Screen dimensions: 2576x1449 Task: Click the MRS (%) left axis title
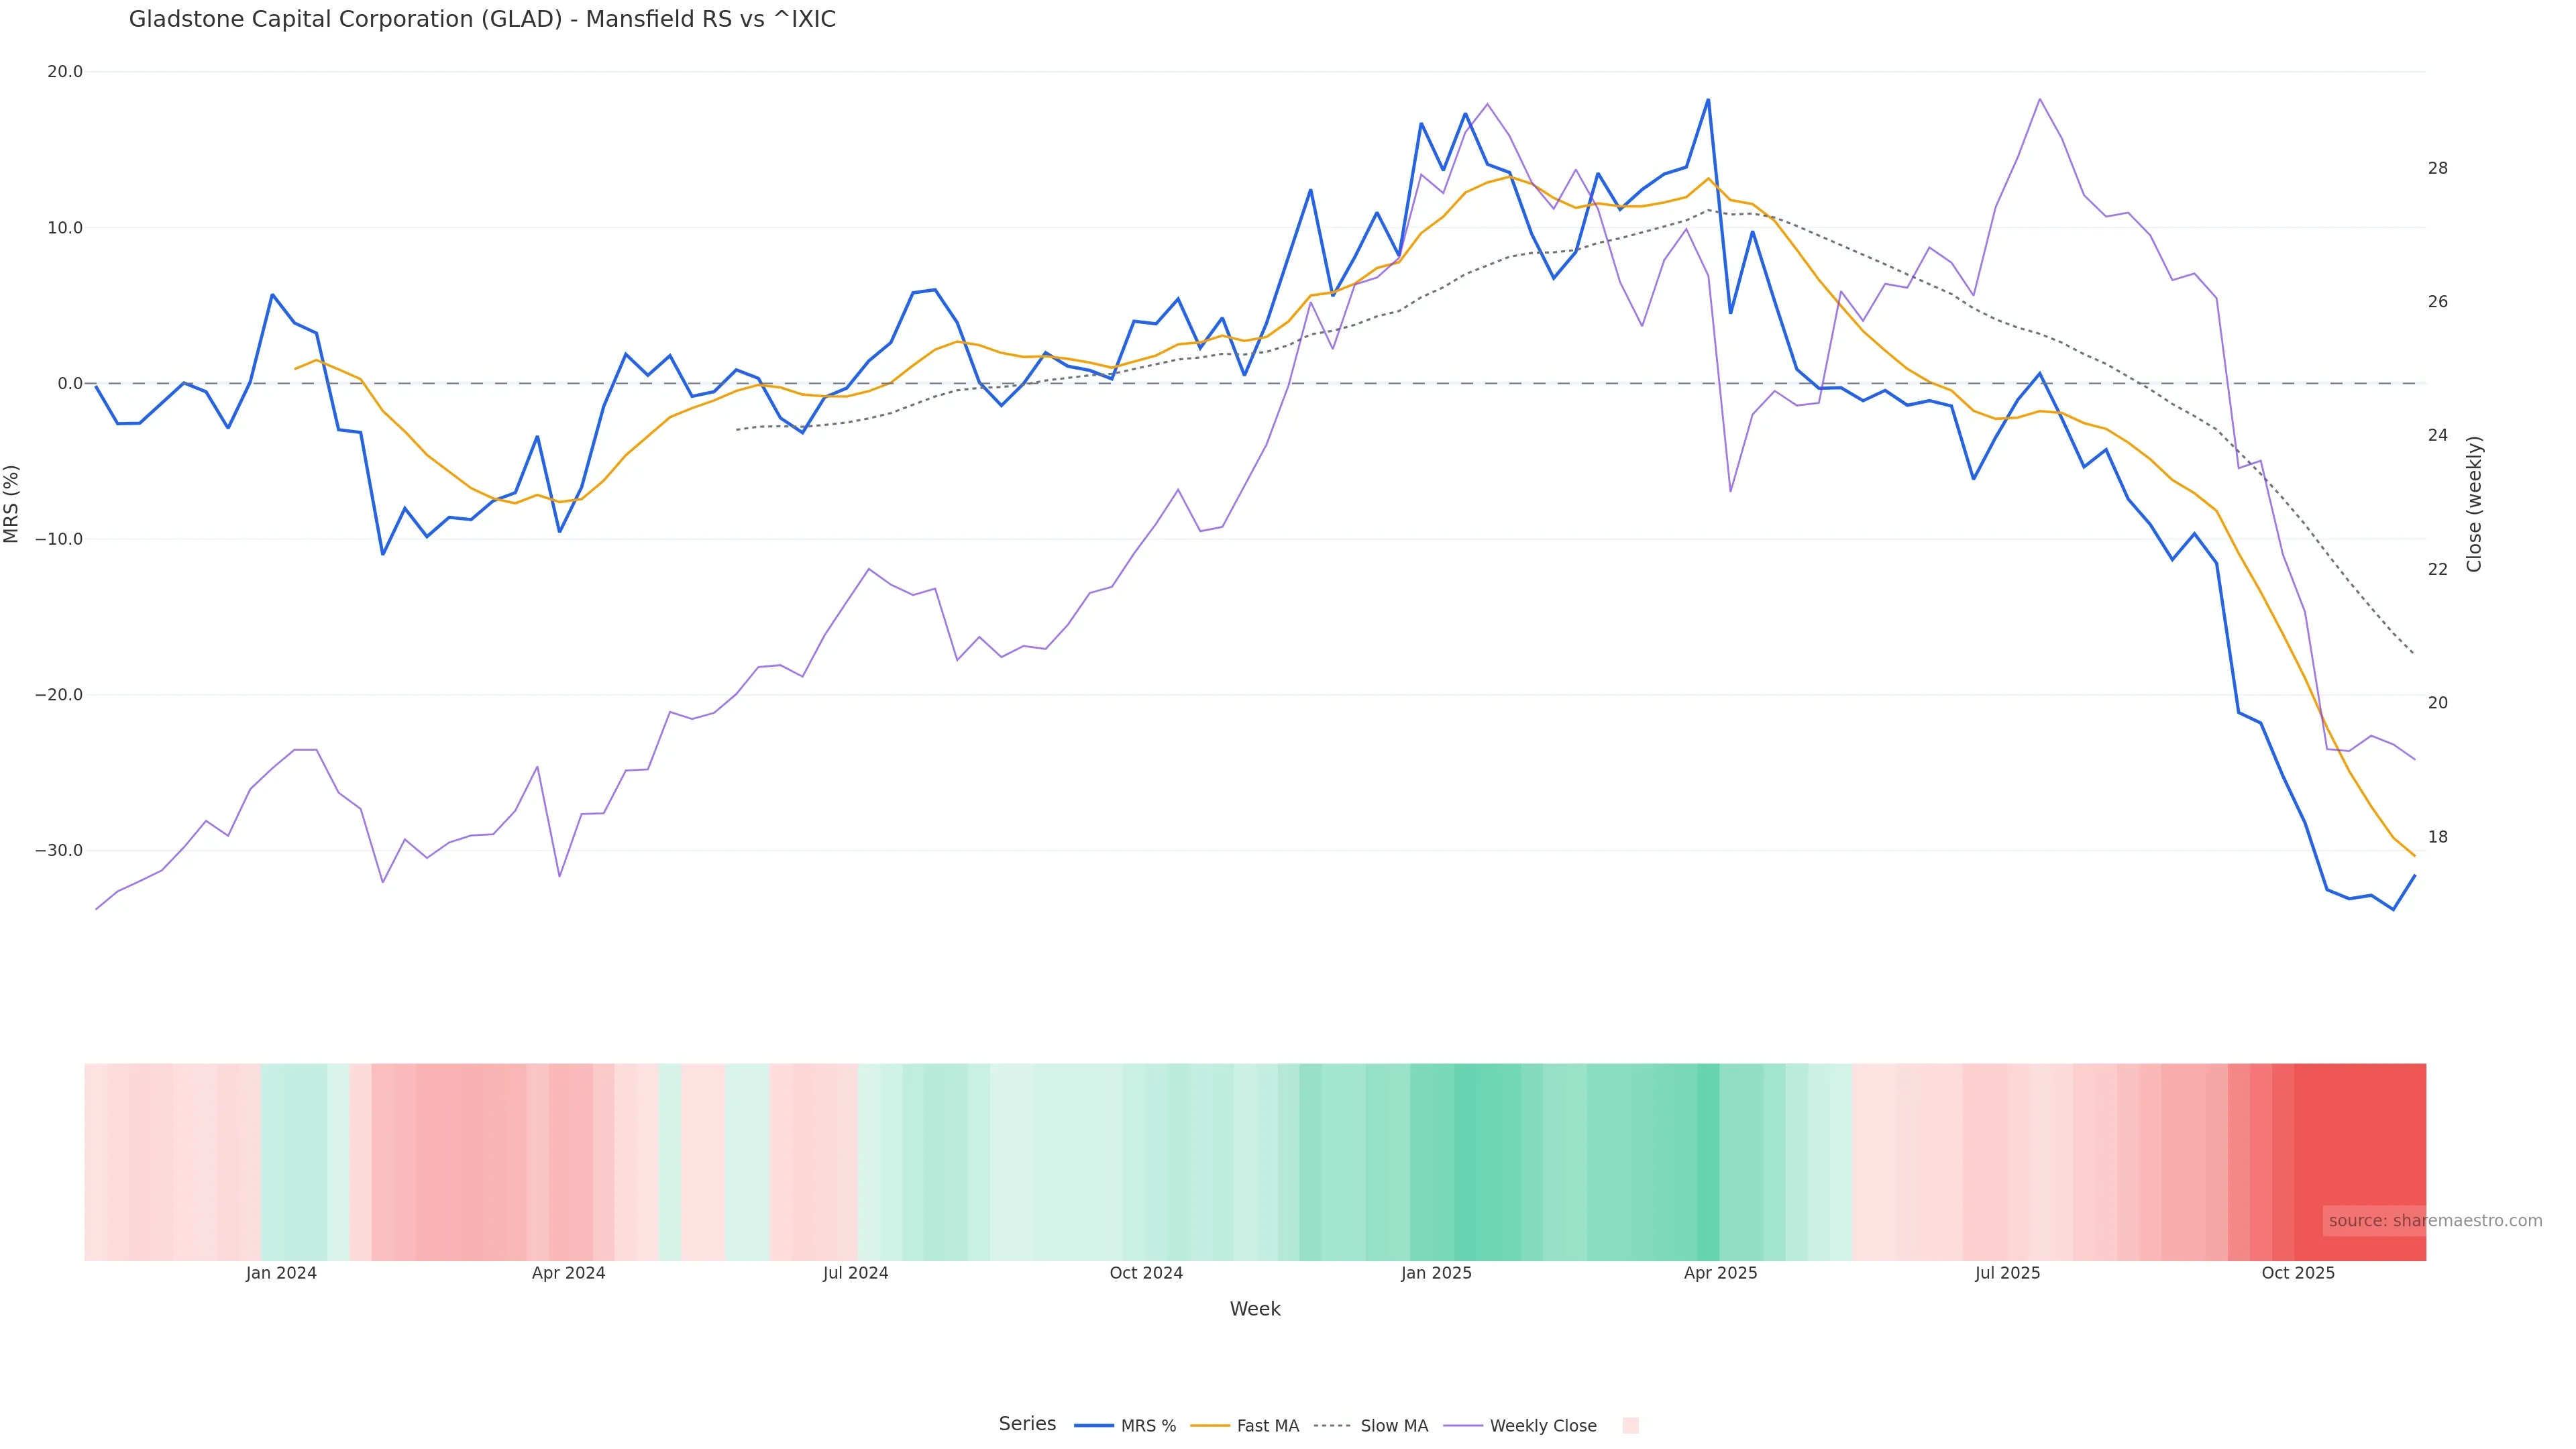click(x=12, y=503)
